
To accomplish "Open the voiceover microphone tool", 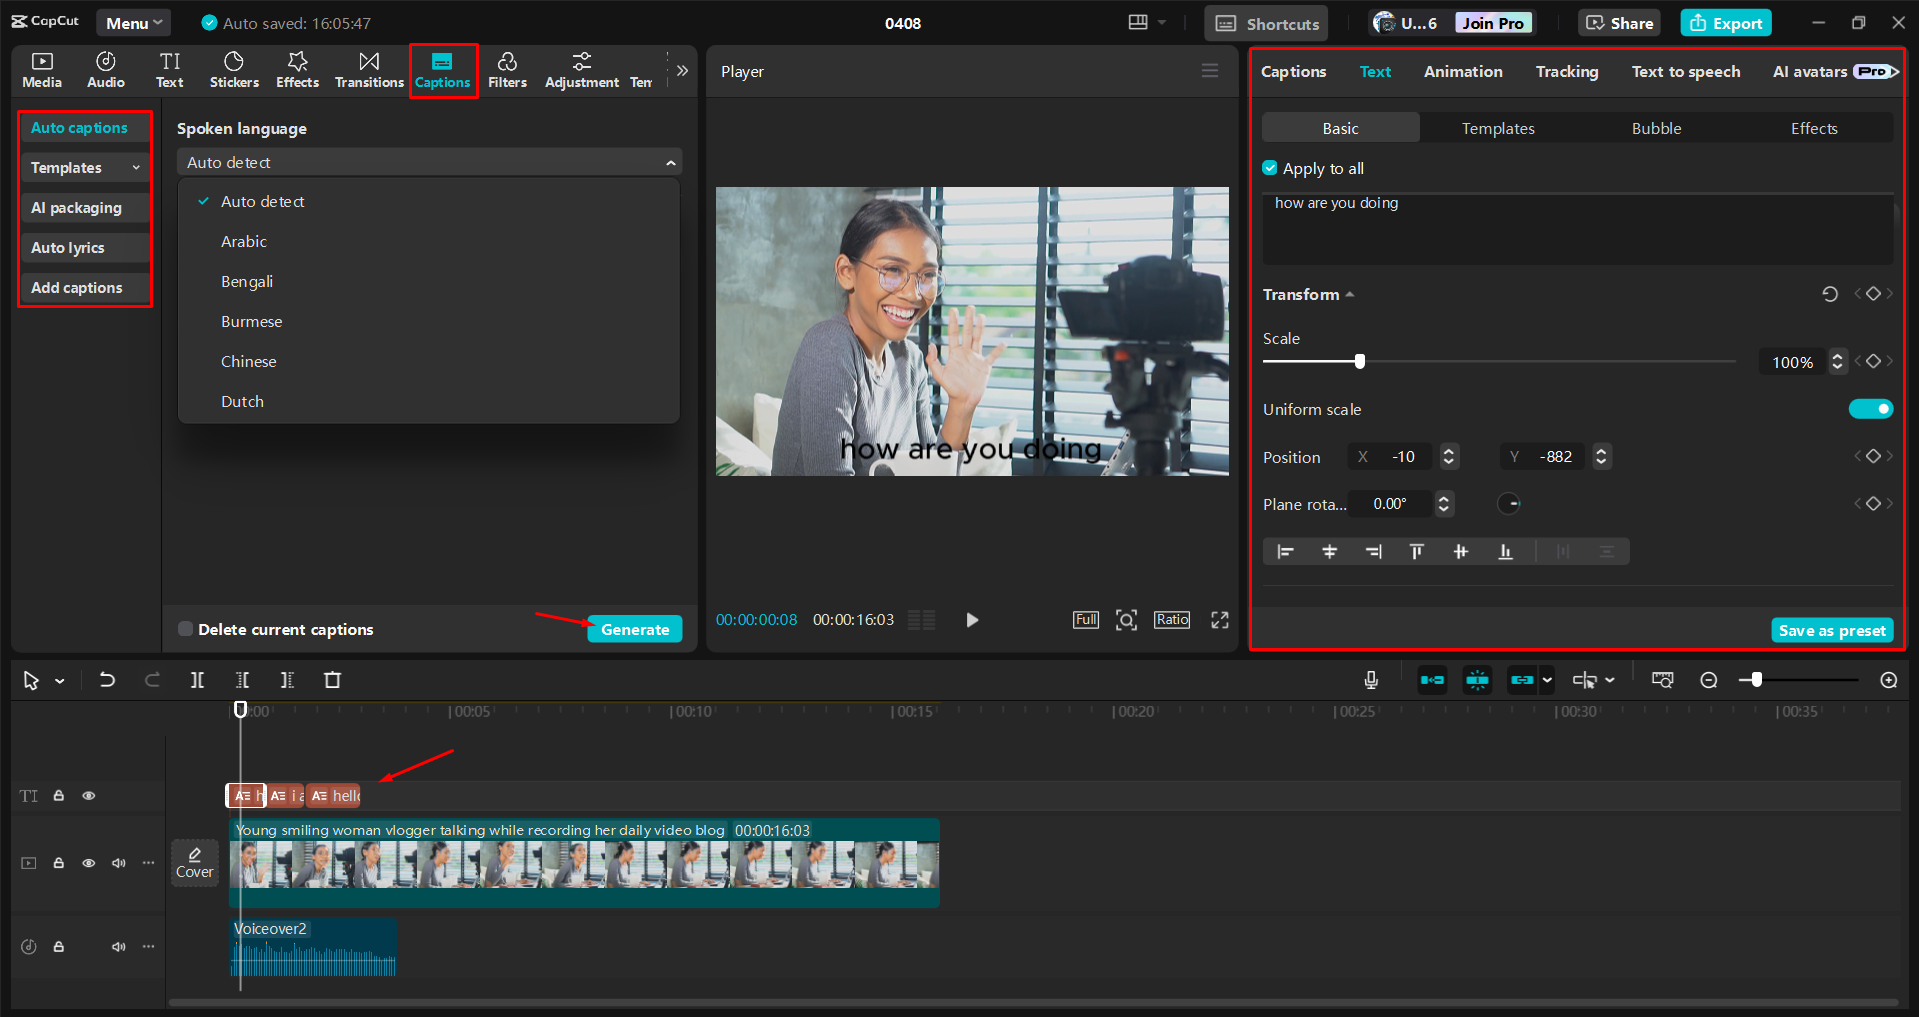I will [1370, 680].
